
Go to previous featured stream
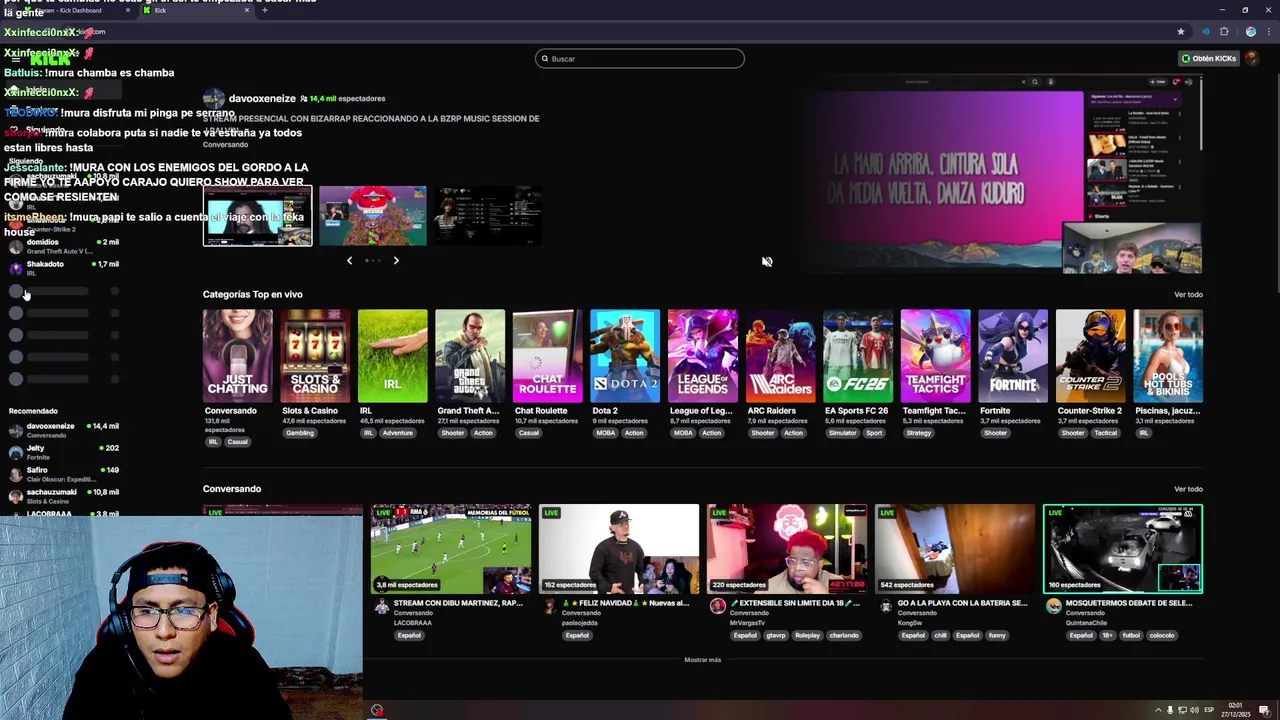(349, 260)
